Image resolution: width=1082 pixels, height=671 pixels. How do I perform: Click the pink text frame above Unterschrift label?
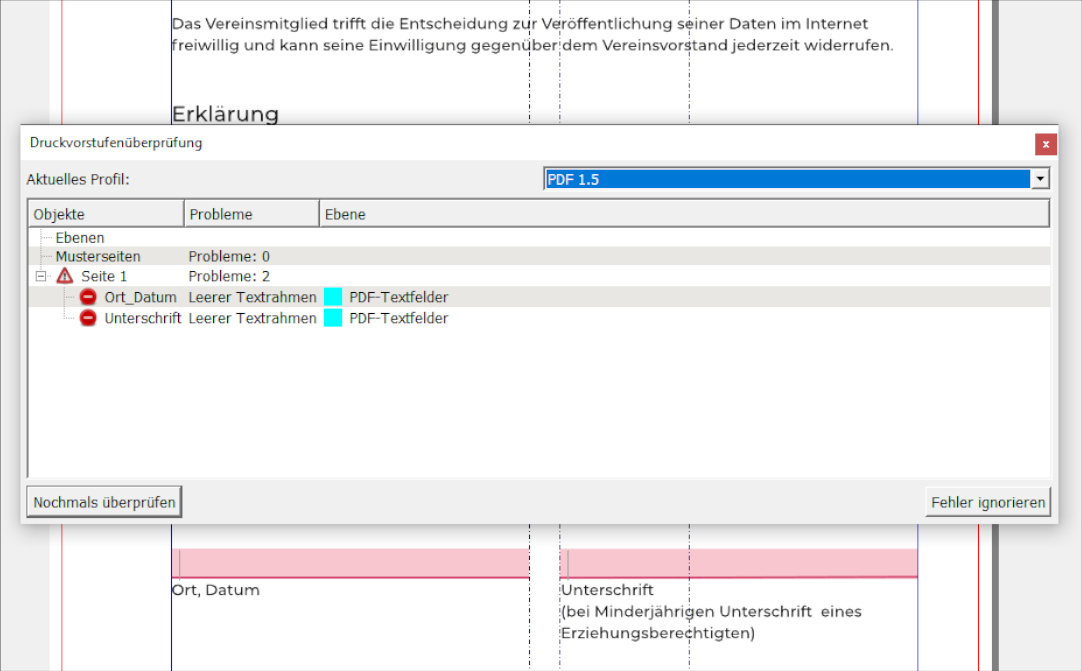pyautogui.click(x=740, y=562)
